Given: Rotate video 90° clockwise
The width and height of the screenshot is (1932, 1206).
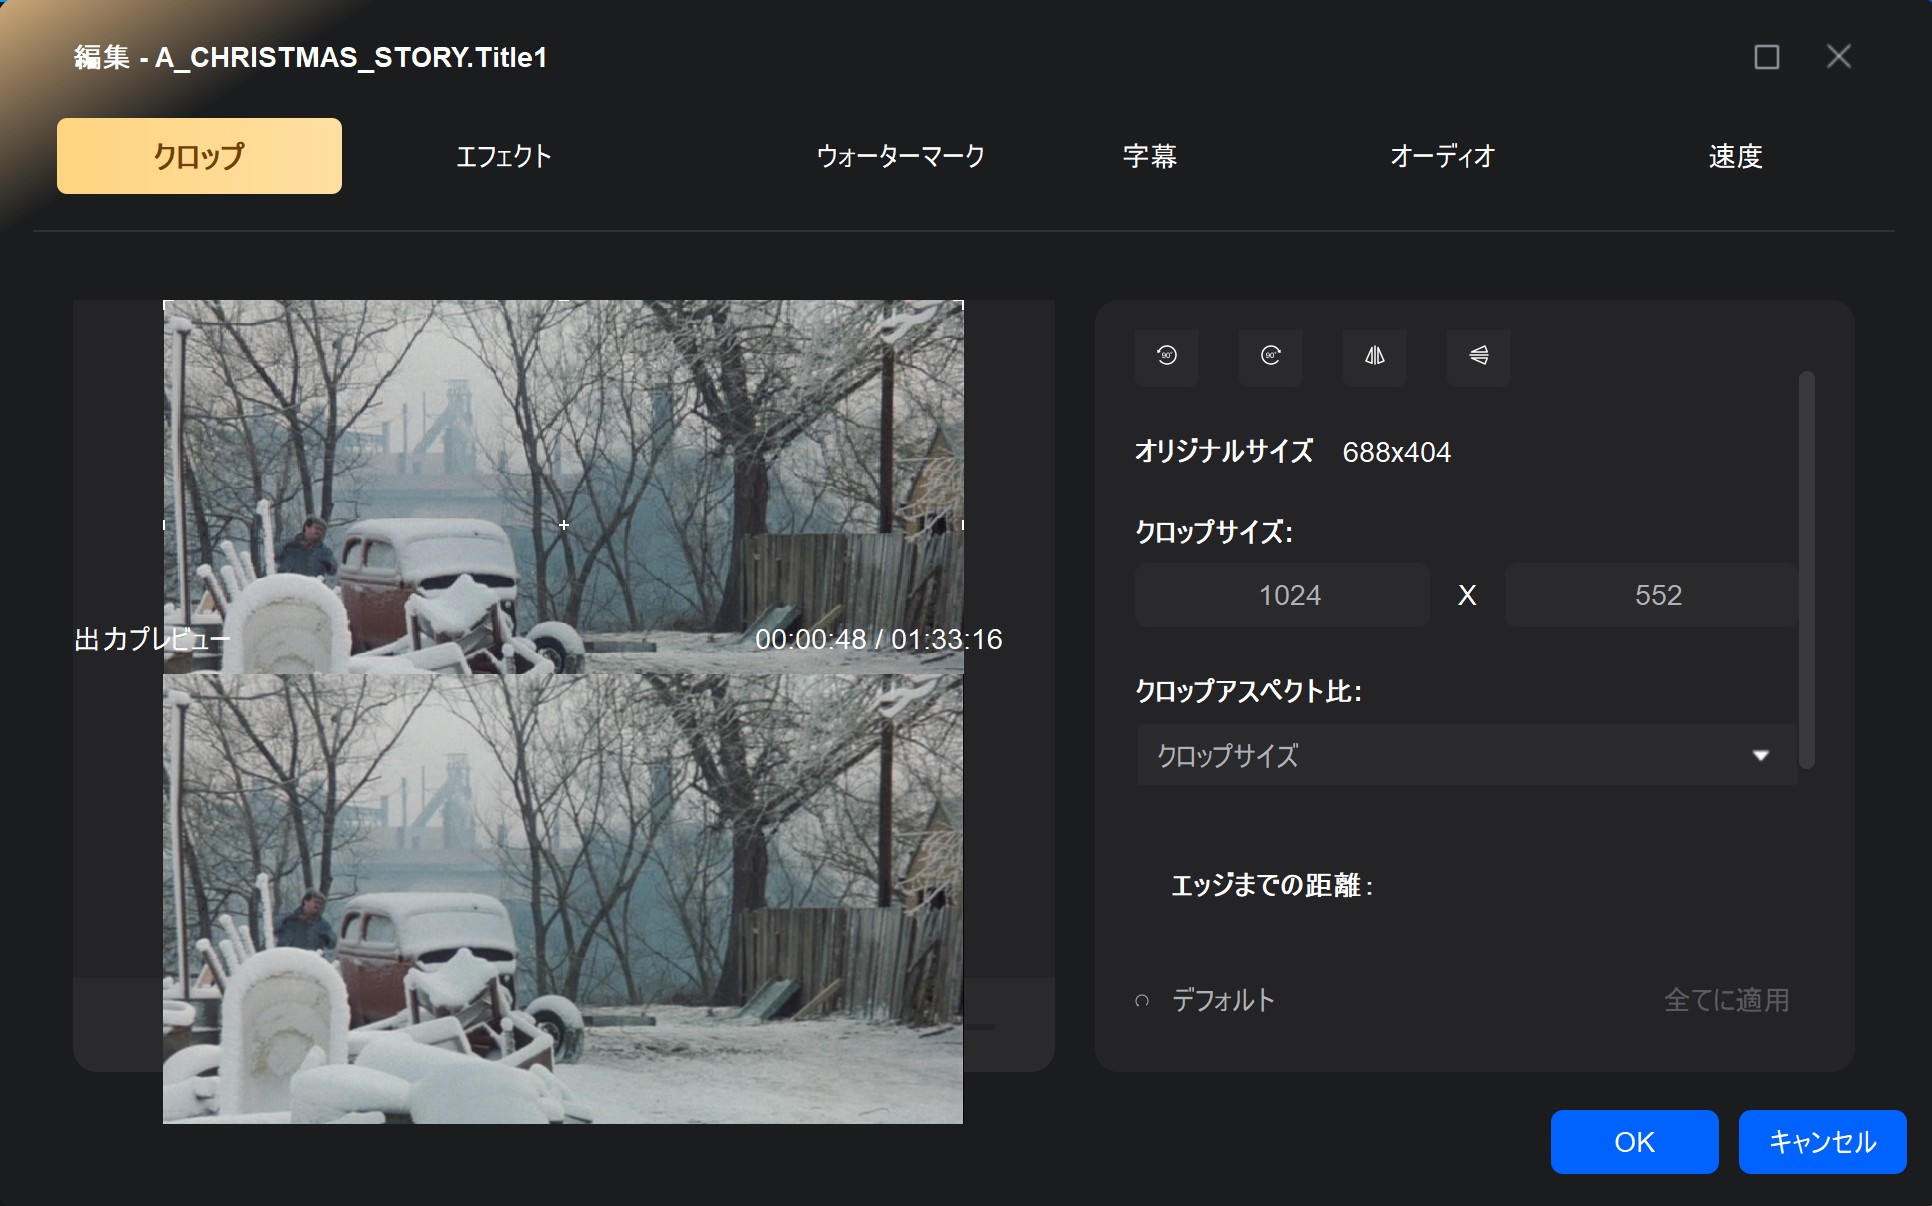Looking at the screenshot, I should click(x=1270, y=356).
